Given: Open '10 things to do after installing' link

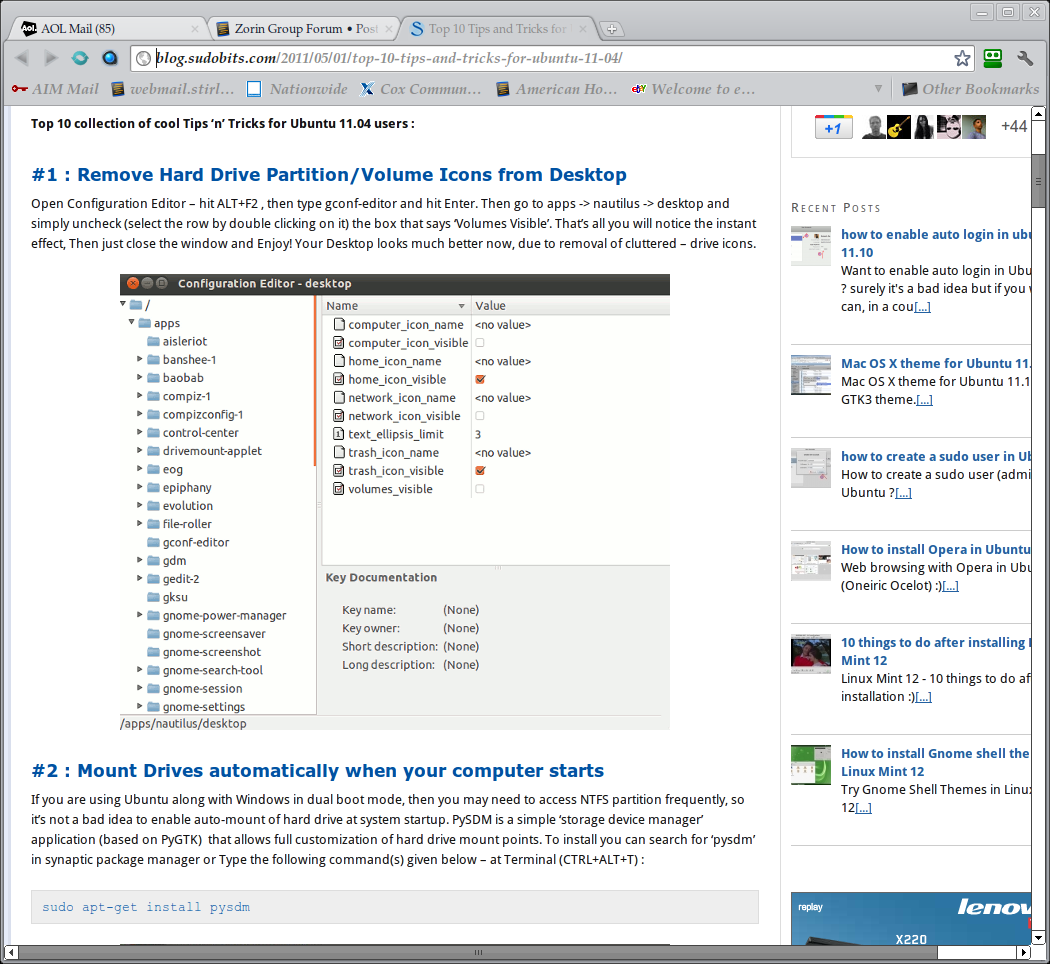Looking at the screenshot, I should coord(935,651).
